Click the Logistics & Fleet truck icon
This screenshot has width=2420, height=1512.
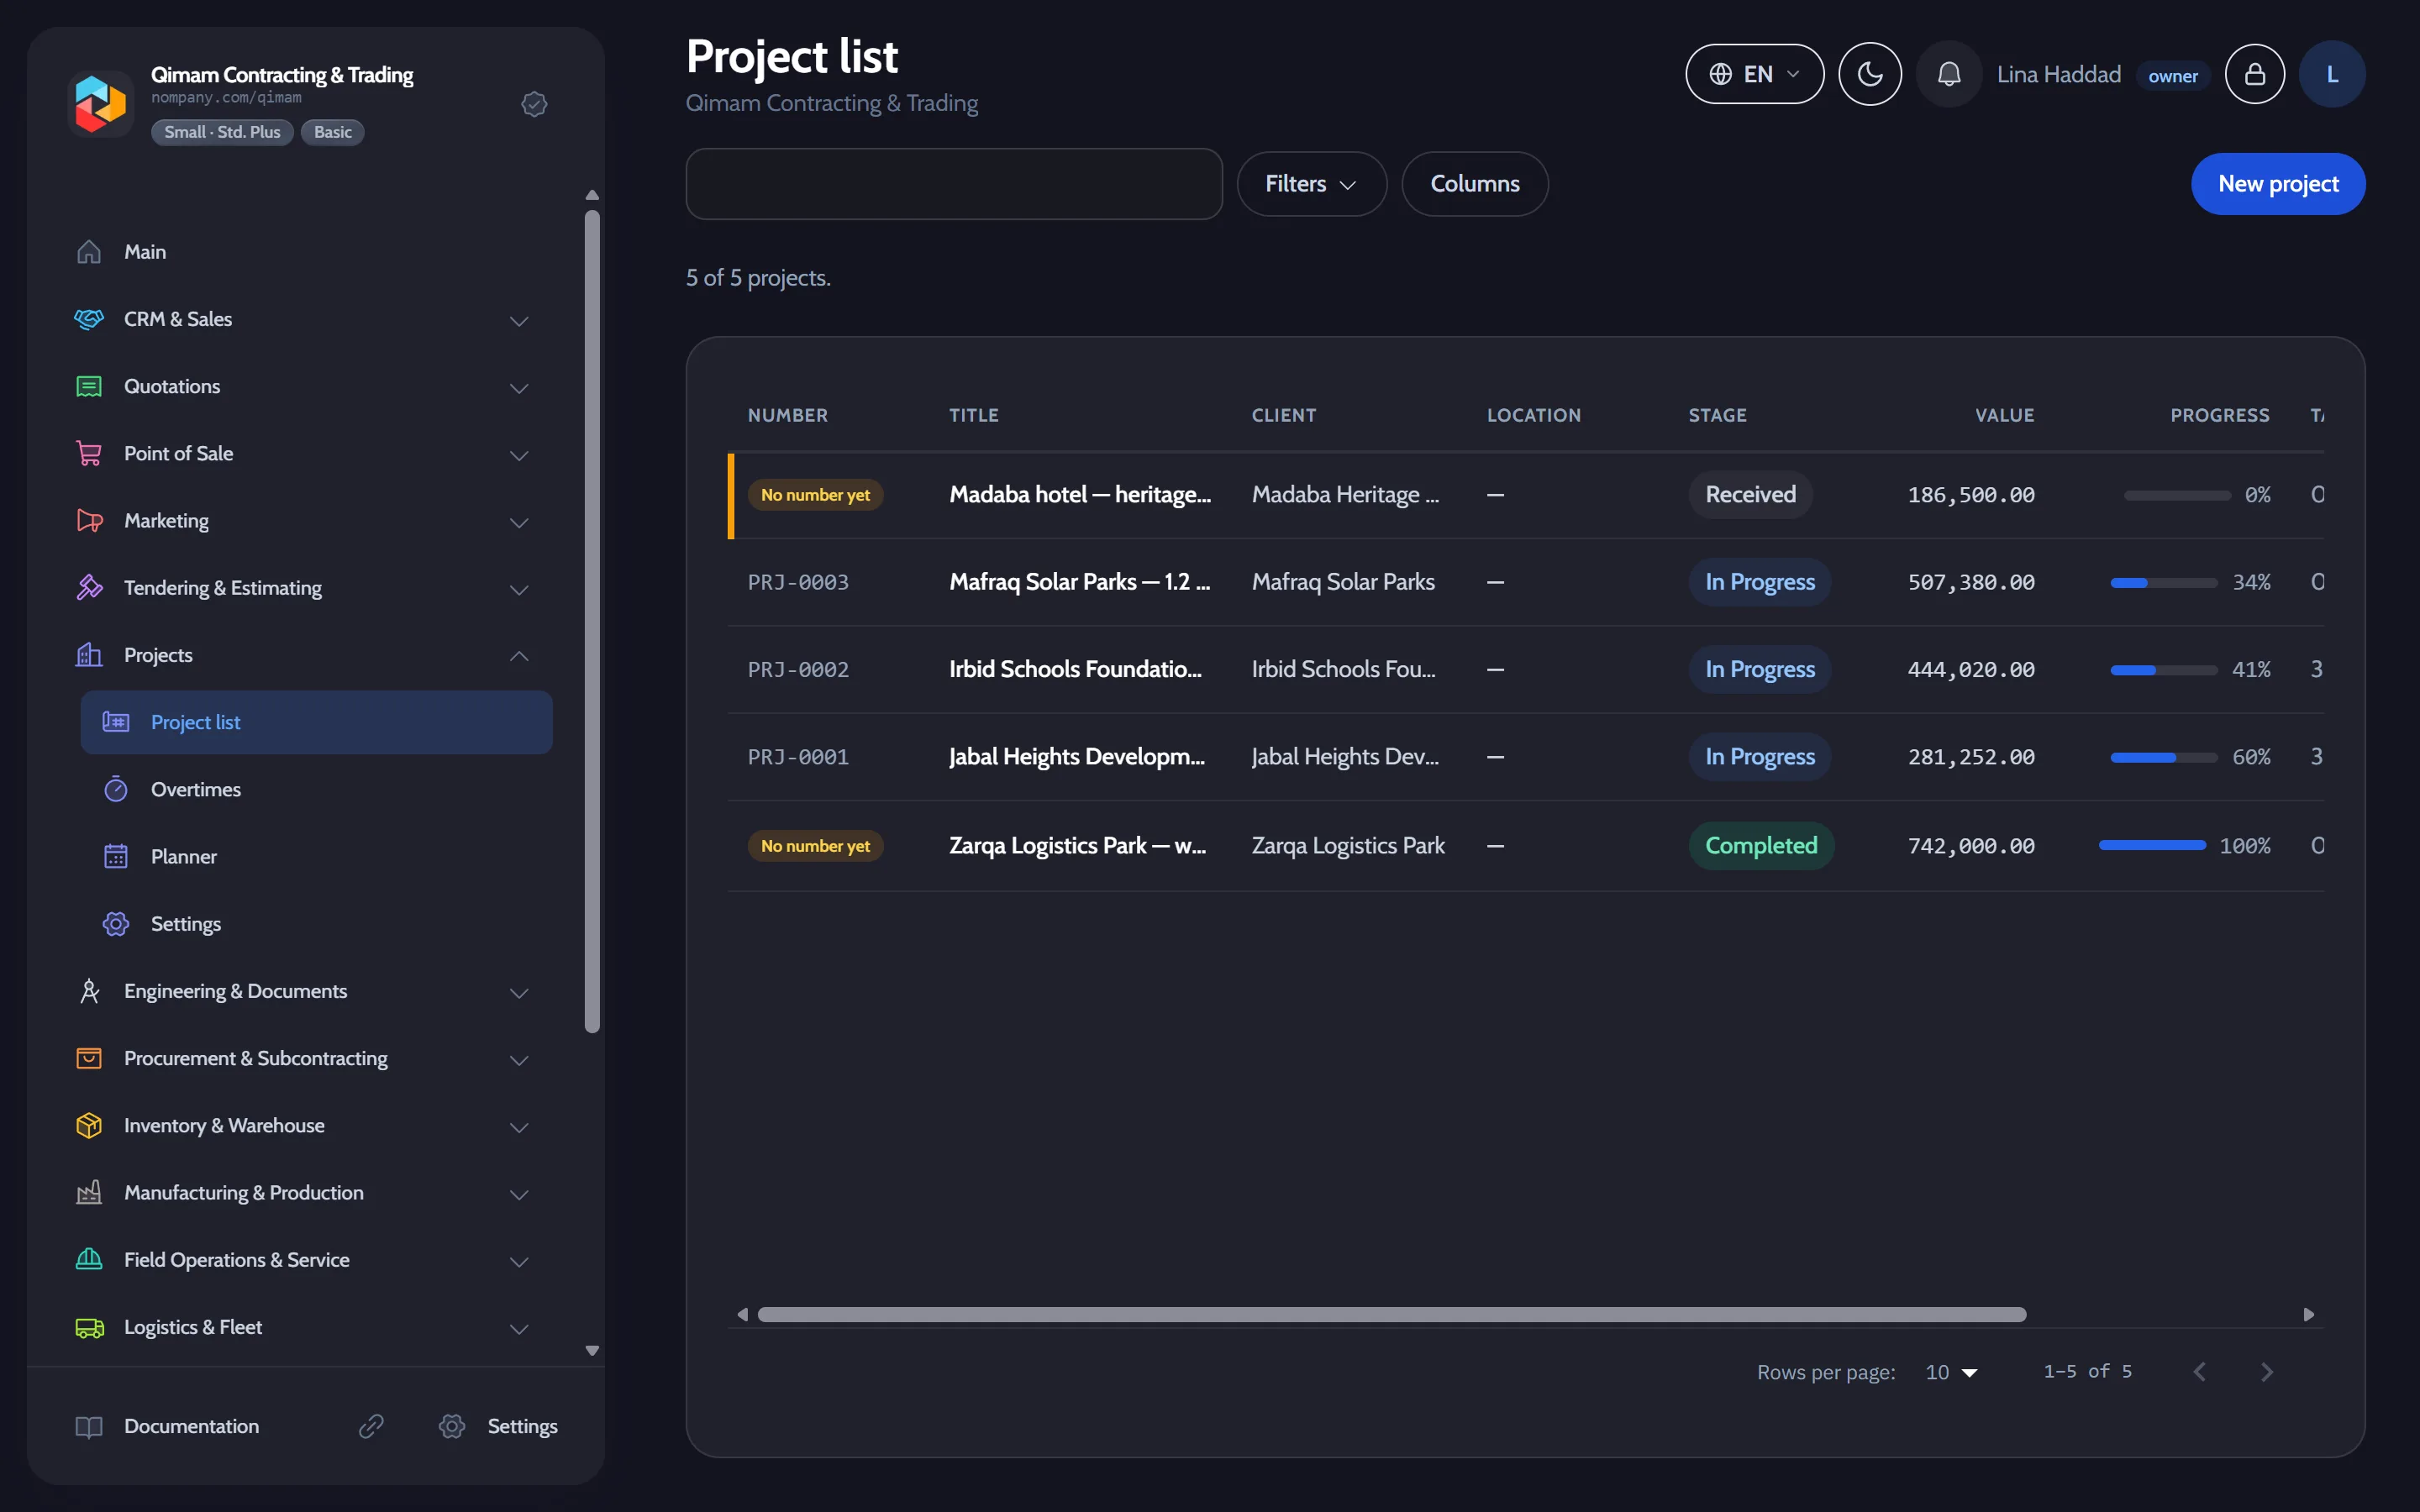[89, 1327]
